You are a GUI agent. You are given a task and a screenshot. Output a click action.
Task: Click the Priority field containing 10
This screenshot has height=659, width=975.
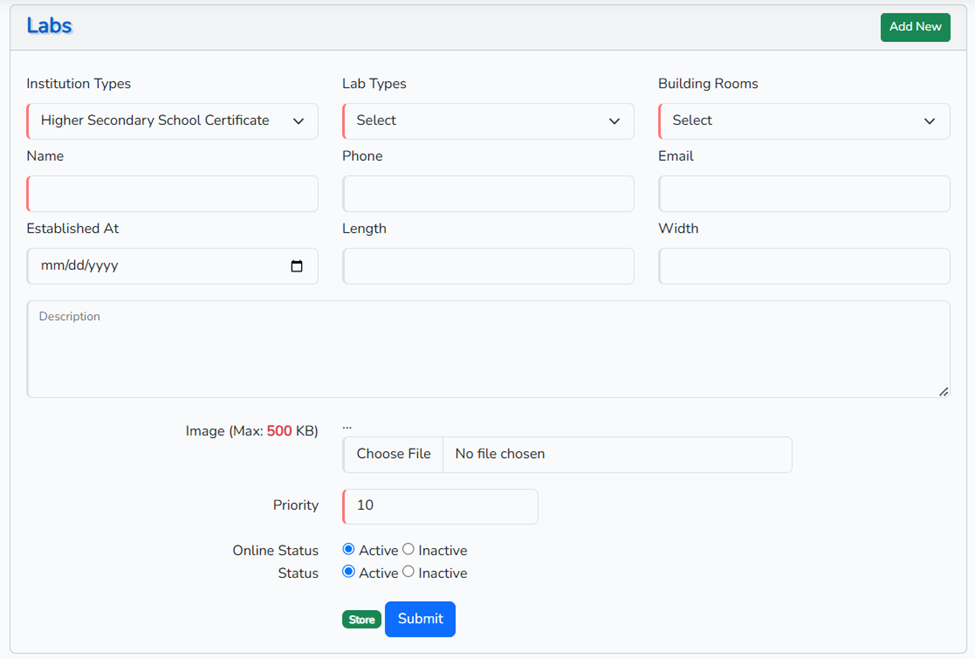tap(440, 506)
